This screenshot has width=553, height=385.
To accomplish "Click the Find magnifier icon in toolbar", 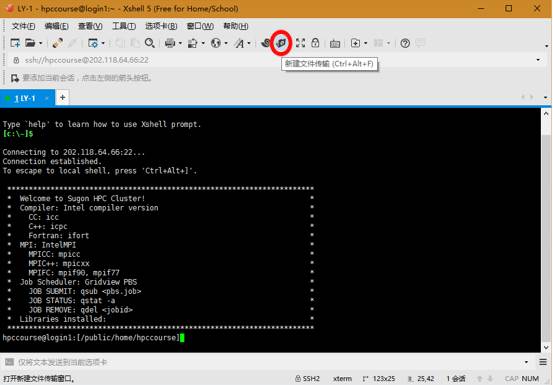I will pyautogui.click(x=150, y=43).
